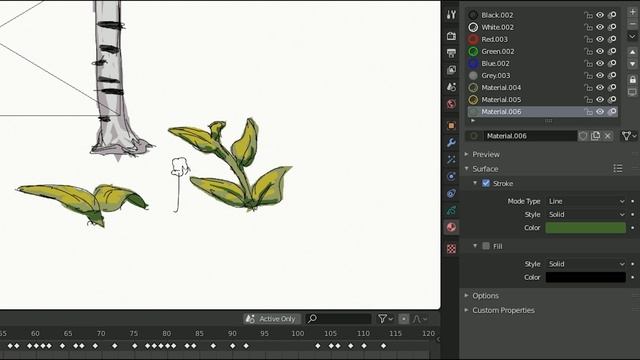
Task: Click the green Stroke Color swatch
Action: 586,228
